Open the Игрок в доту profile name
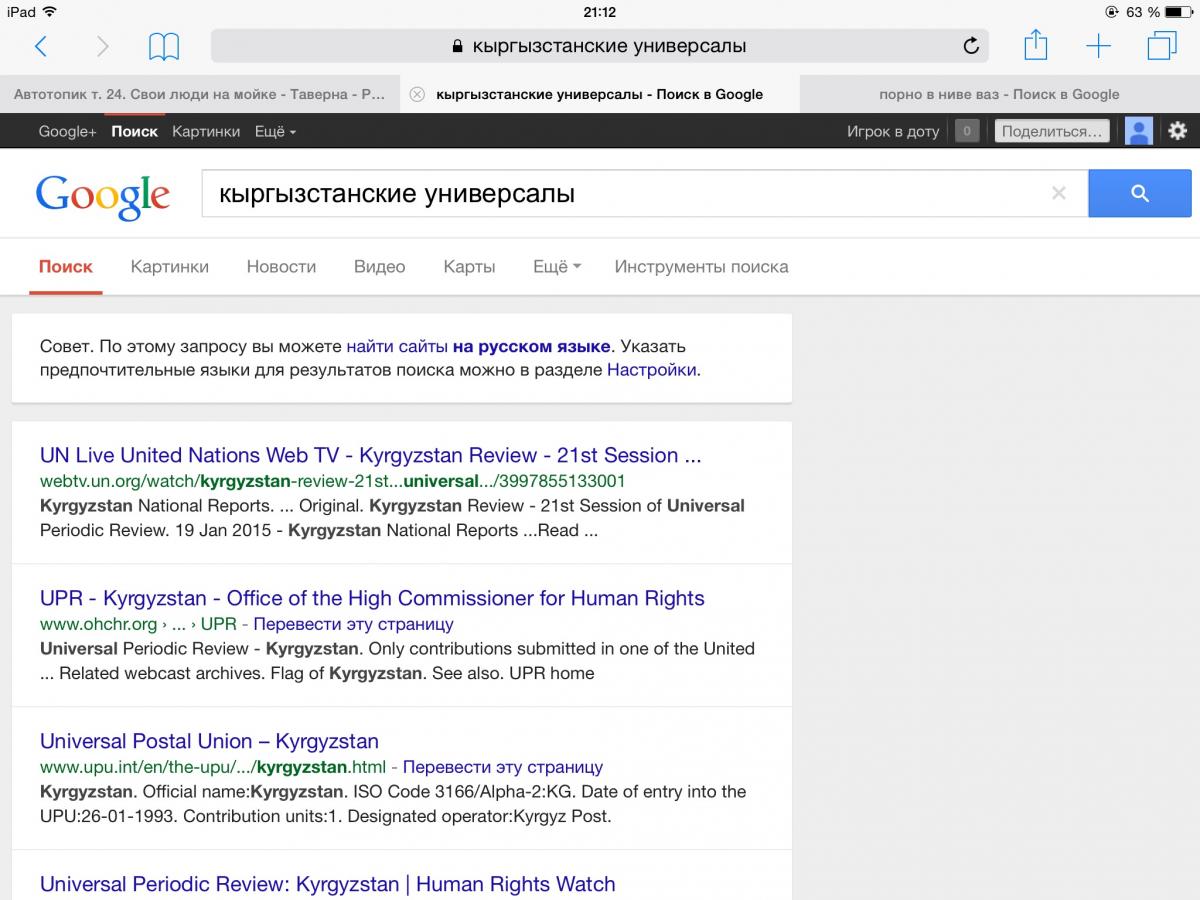Image resolution: width=1200 pixels, height=900 pixels. point(893,131)
